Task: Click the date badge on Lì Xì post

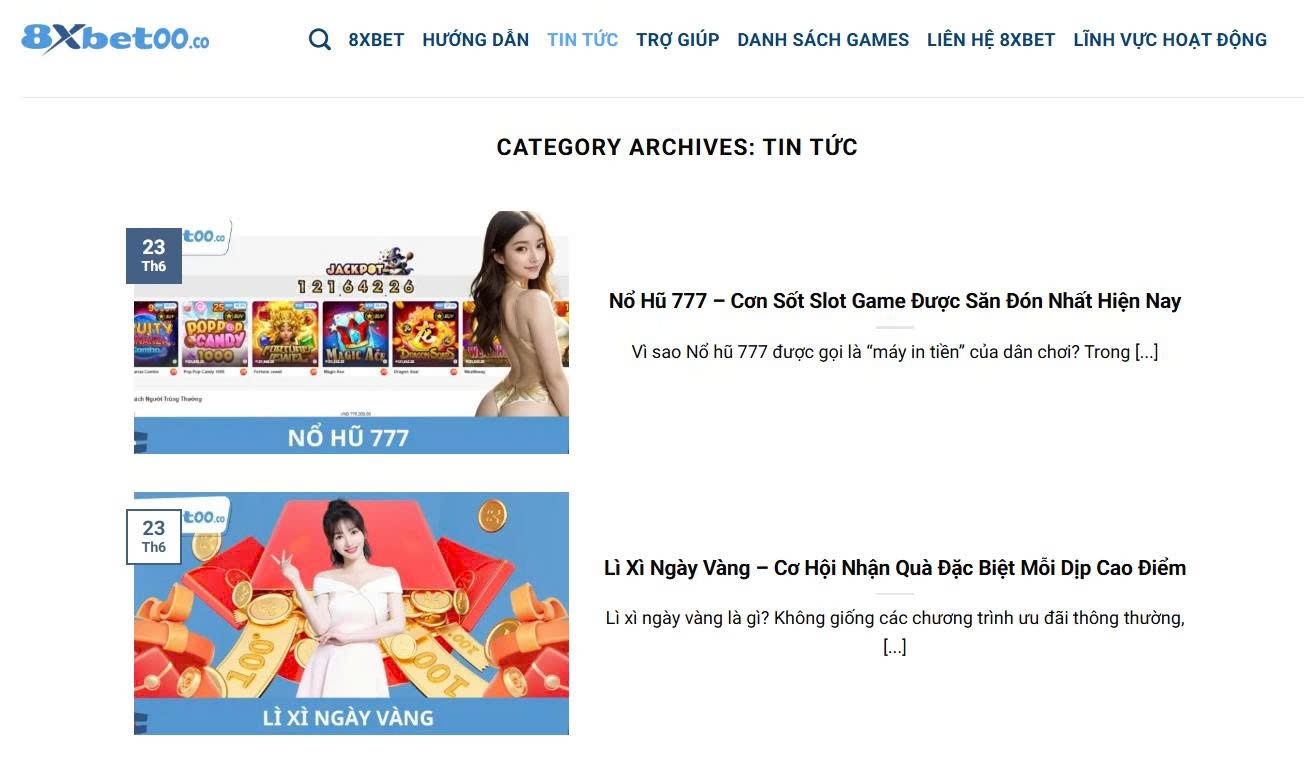Action: 153,536
